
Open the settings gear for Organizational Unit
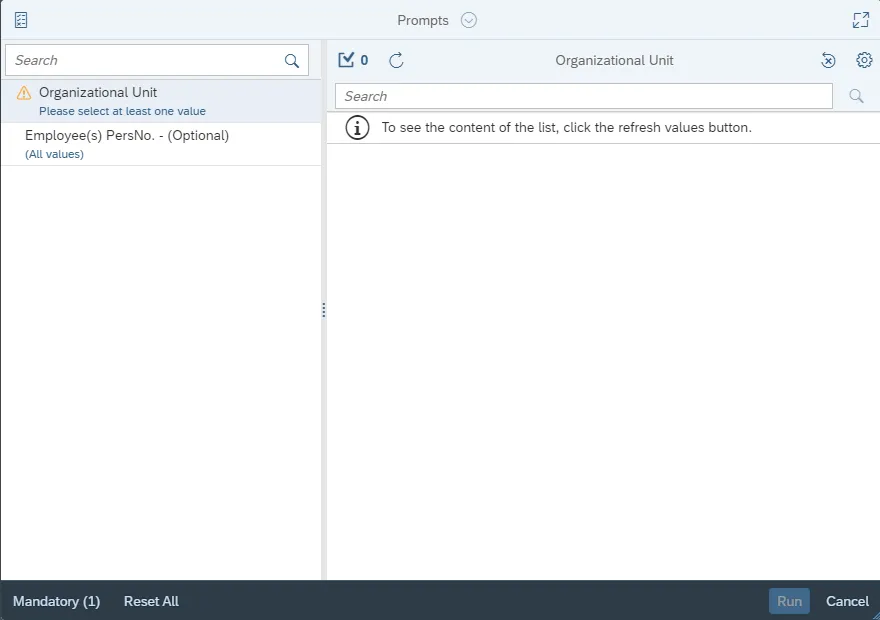(864, 60)
